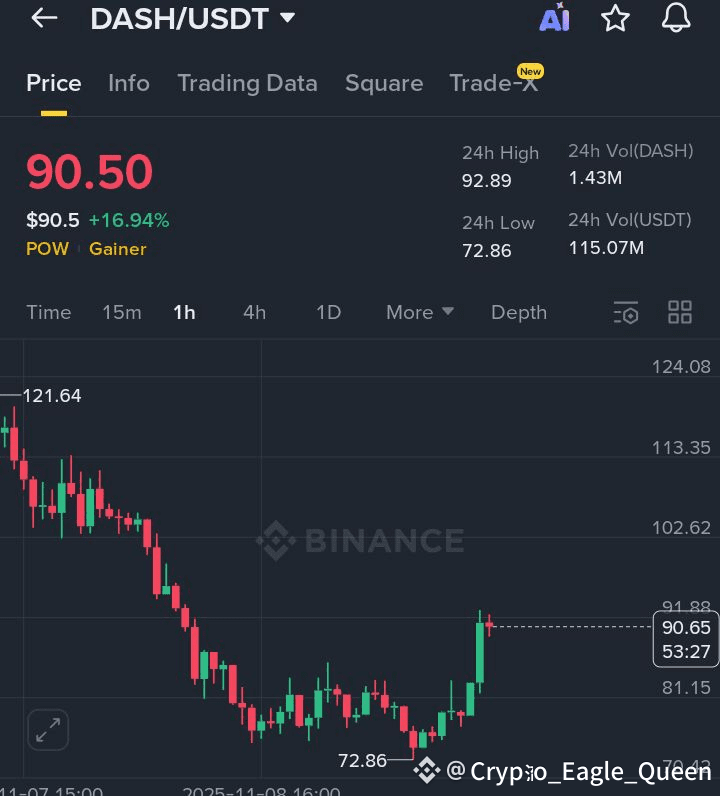Switch chart to 15m interval
The image size is (720, 796).
coord(122,312)
